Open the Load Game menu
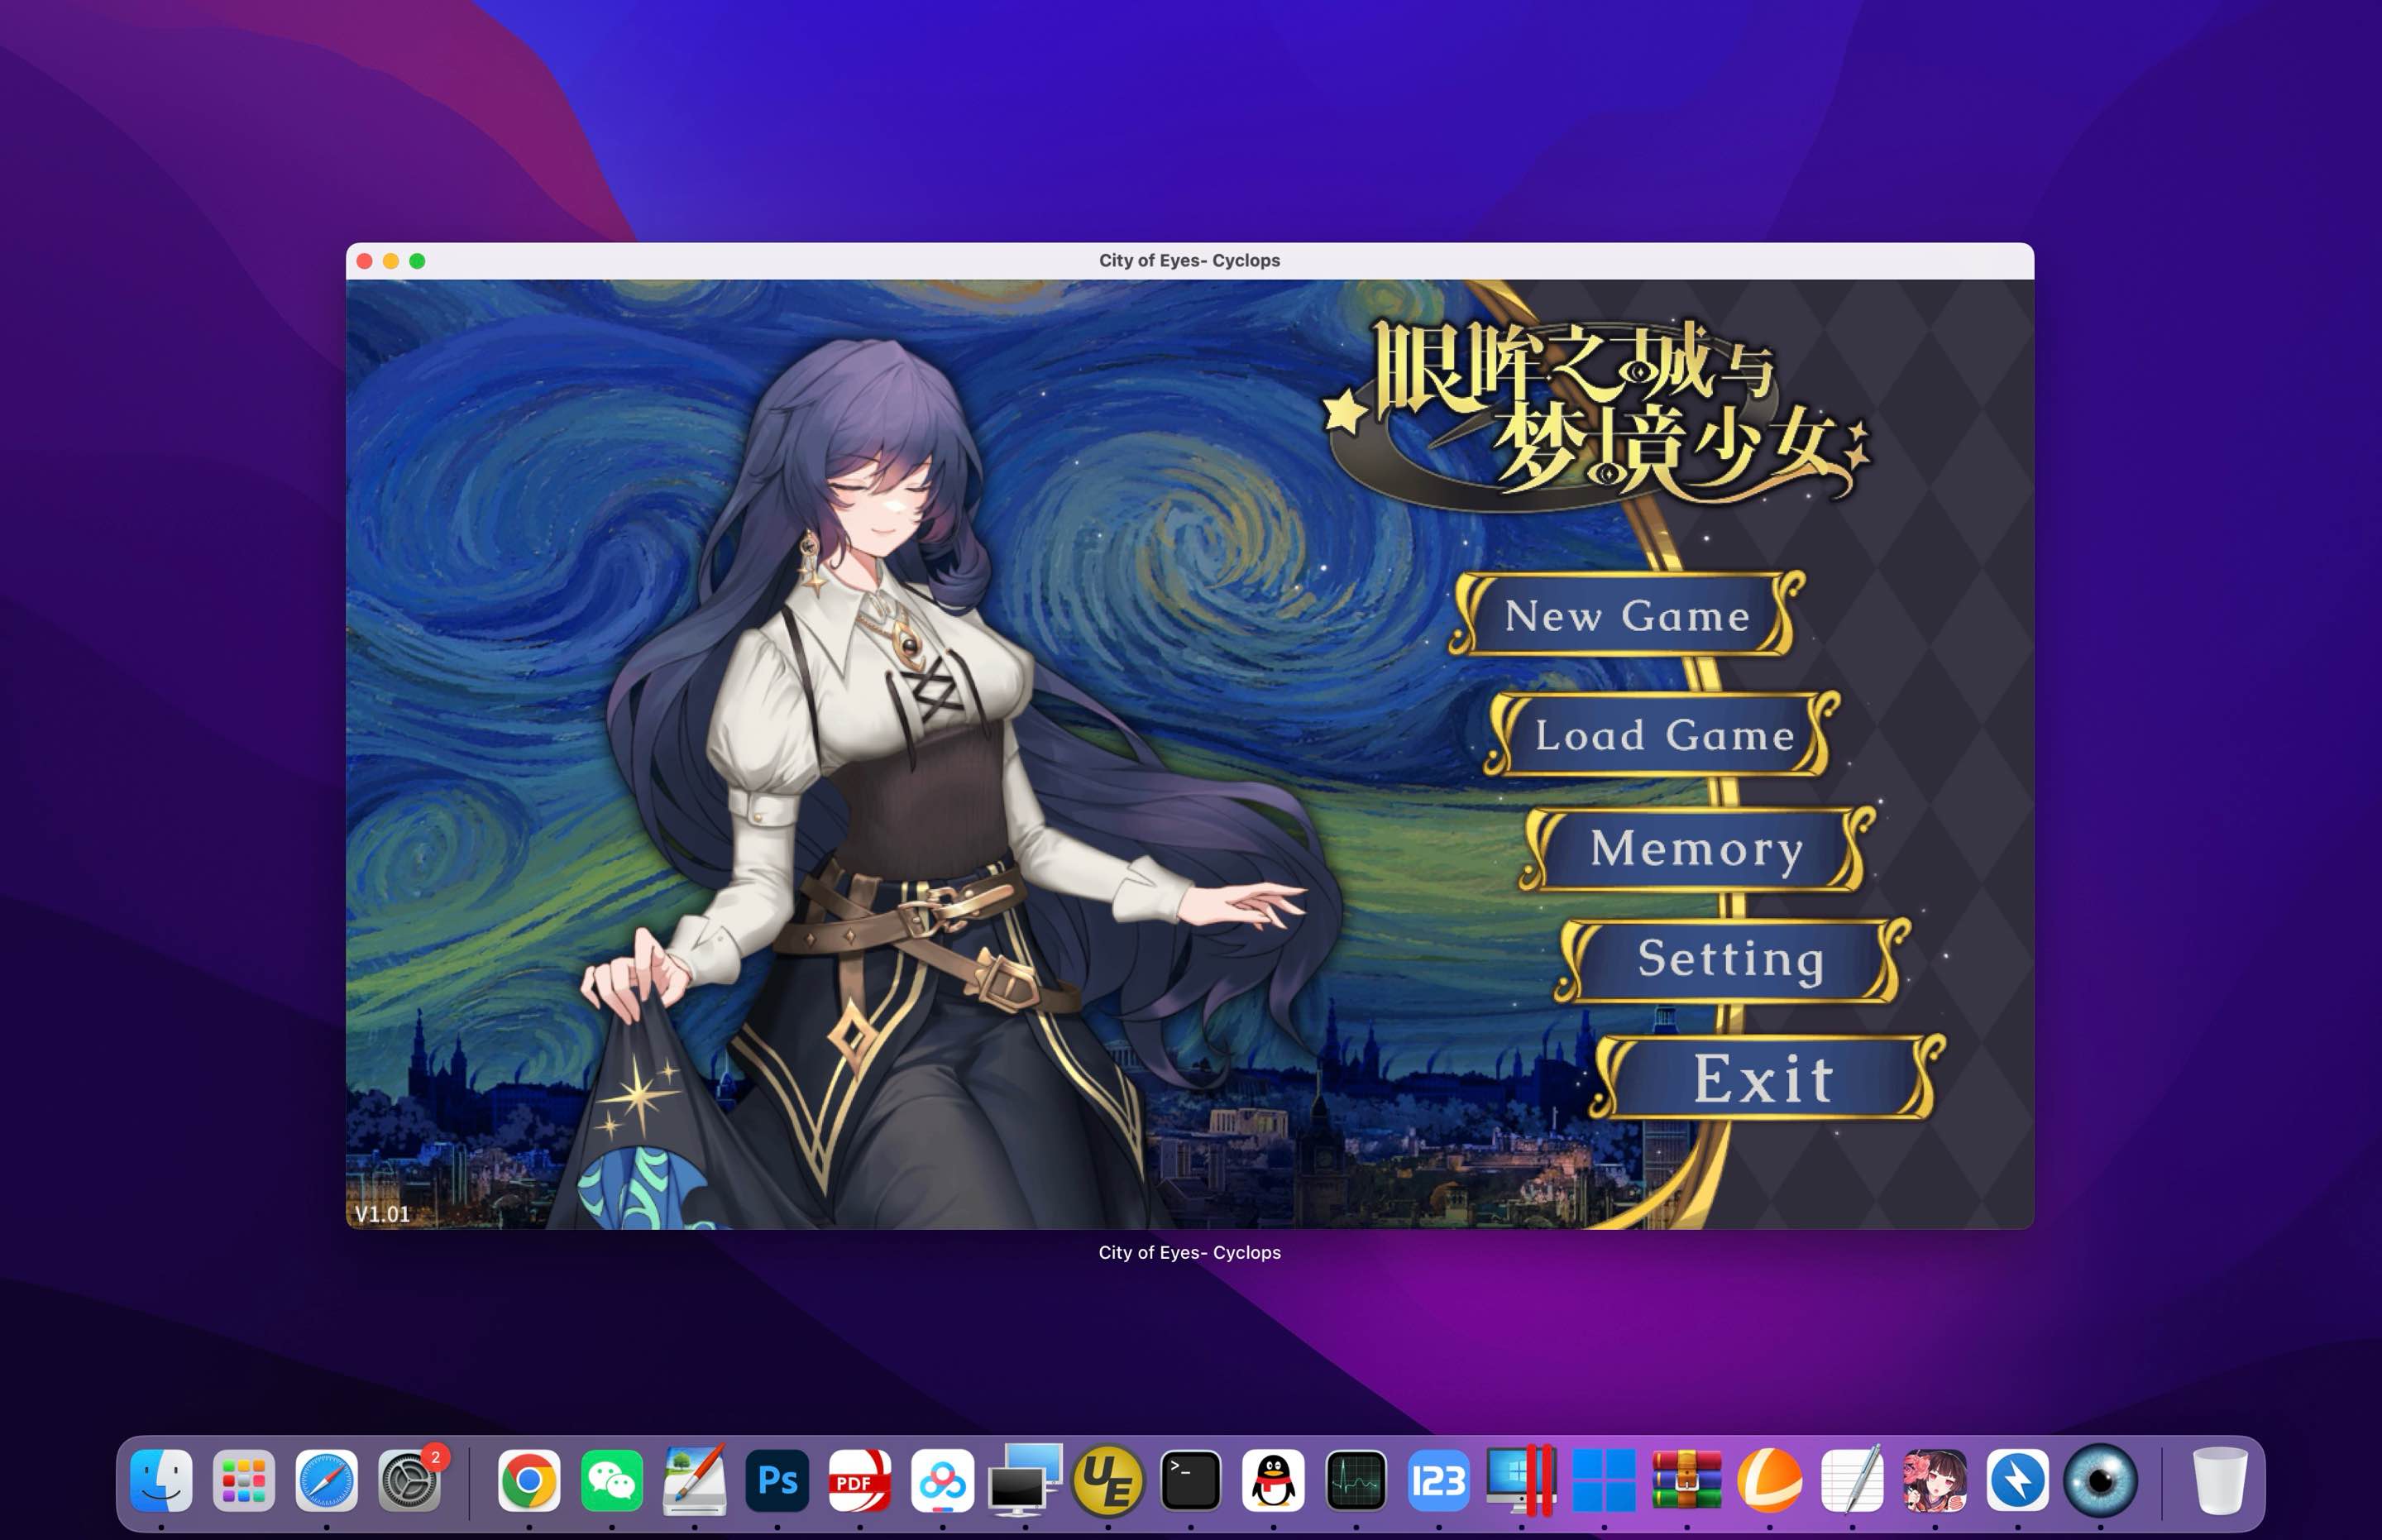2382x1540 pixels. [x=1663, y=735]
